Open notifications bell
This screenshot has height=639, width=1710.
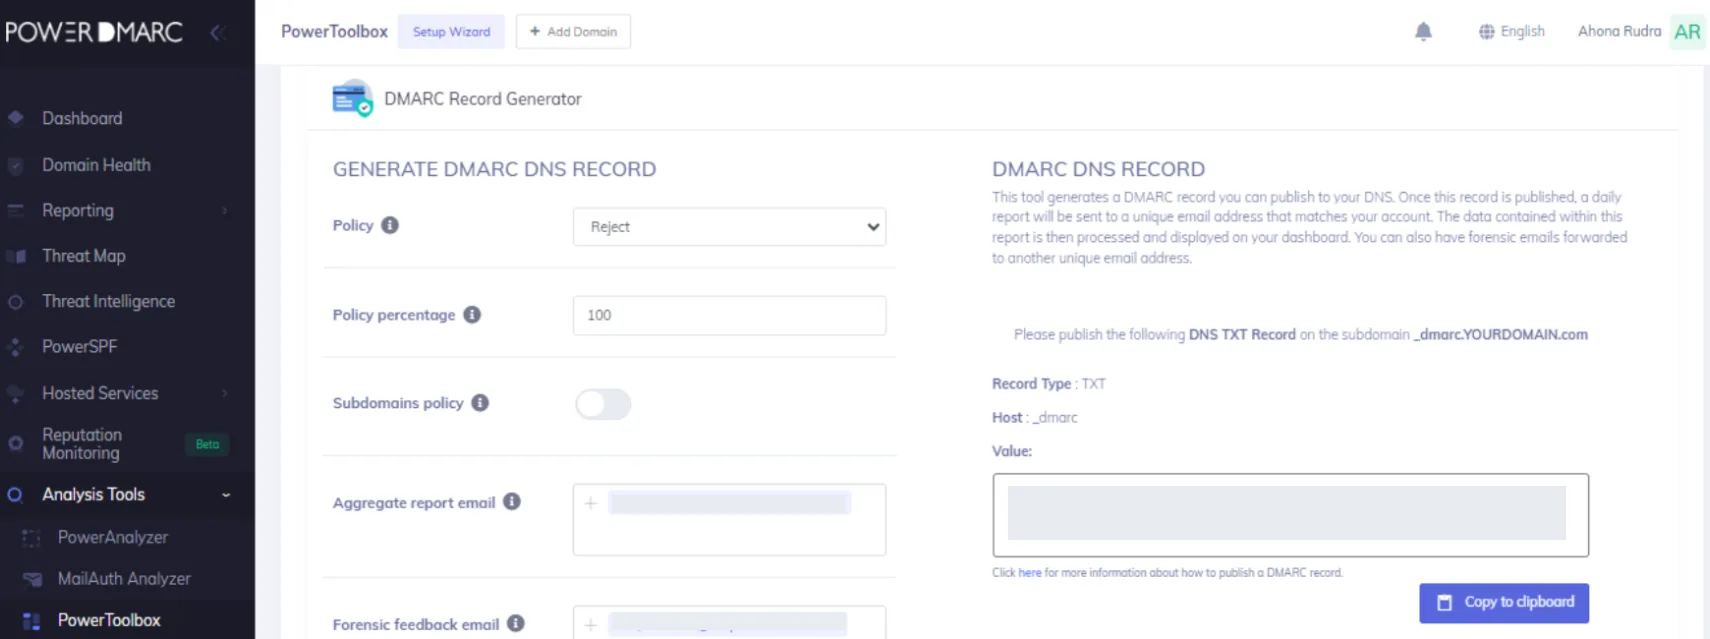tap(1423, 31)
